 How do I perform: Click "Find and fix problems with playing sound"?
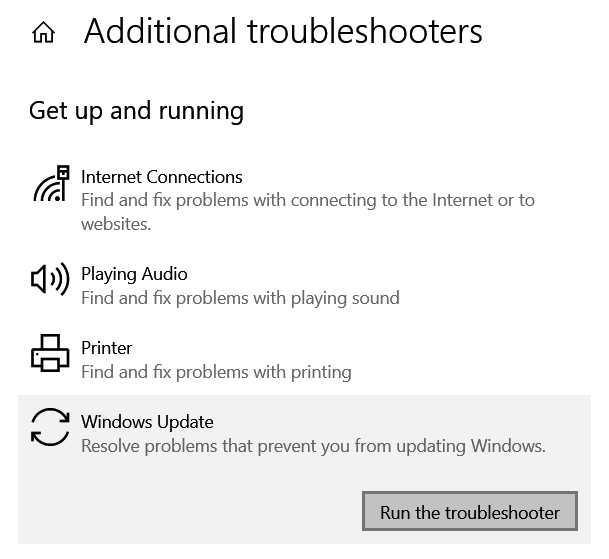240,298
